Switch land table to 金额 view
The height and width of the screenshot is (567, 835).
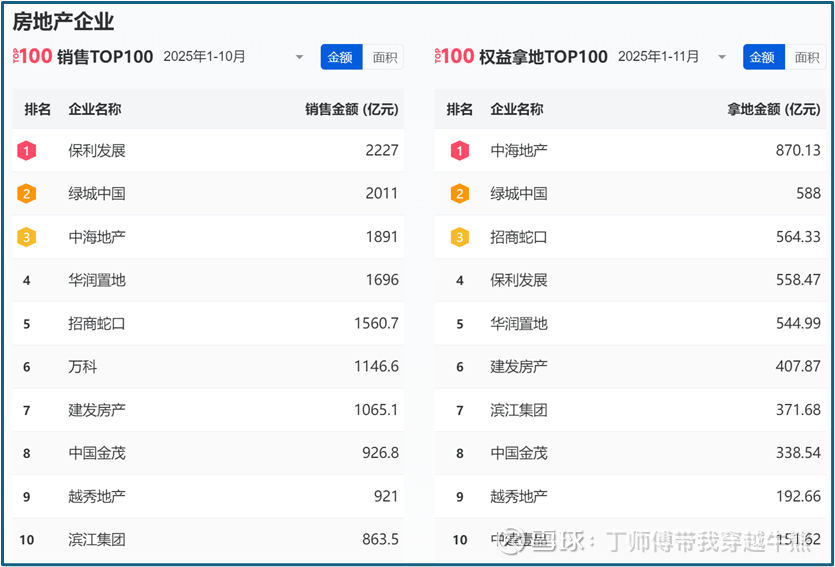(764, 57)
